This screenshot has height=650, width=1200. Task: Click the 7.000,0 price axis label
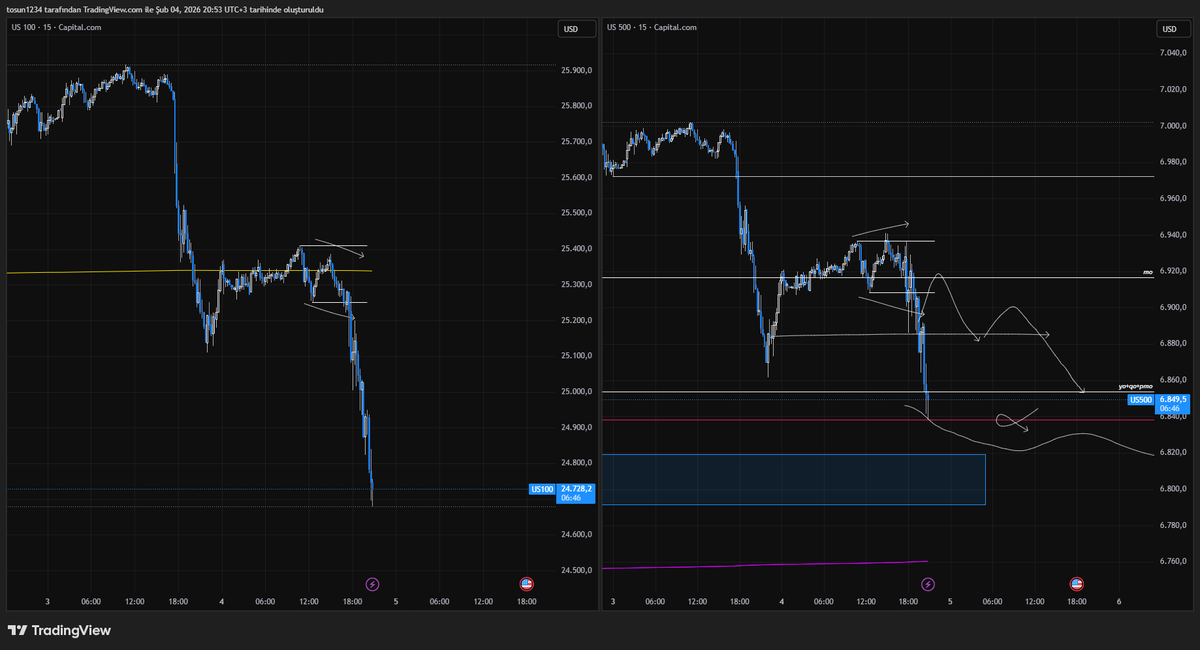(x=1174, y=126)
